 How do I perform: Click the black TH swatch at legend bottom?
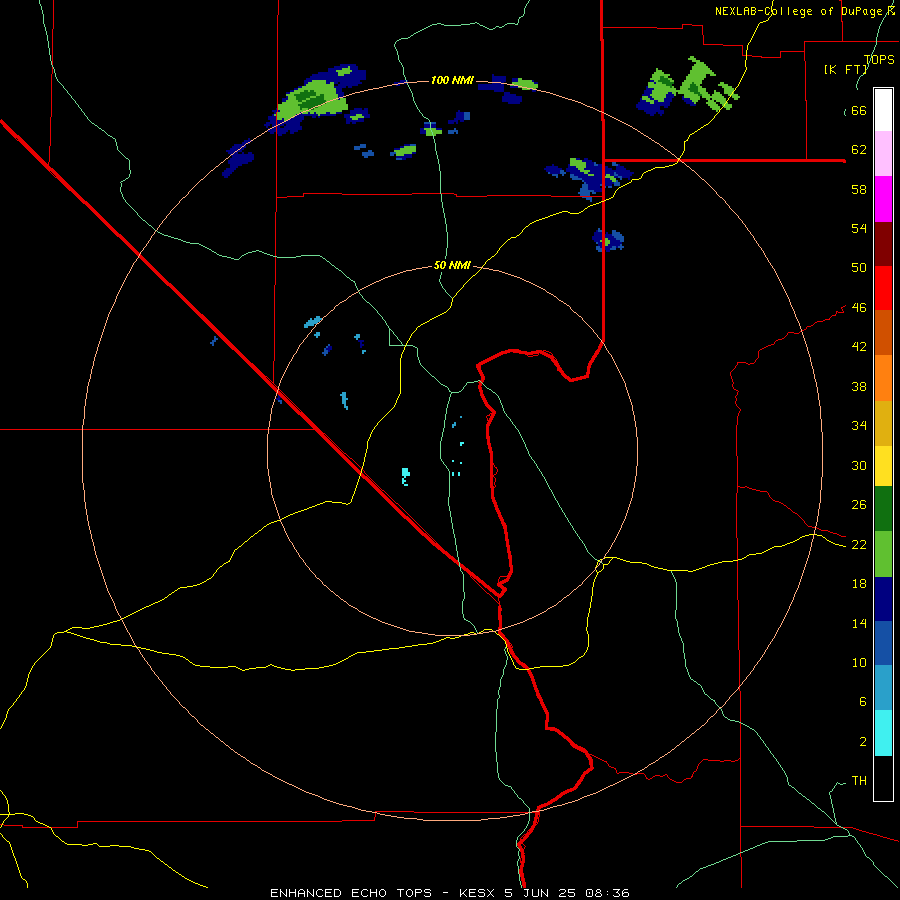click(883, 778)
